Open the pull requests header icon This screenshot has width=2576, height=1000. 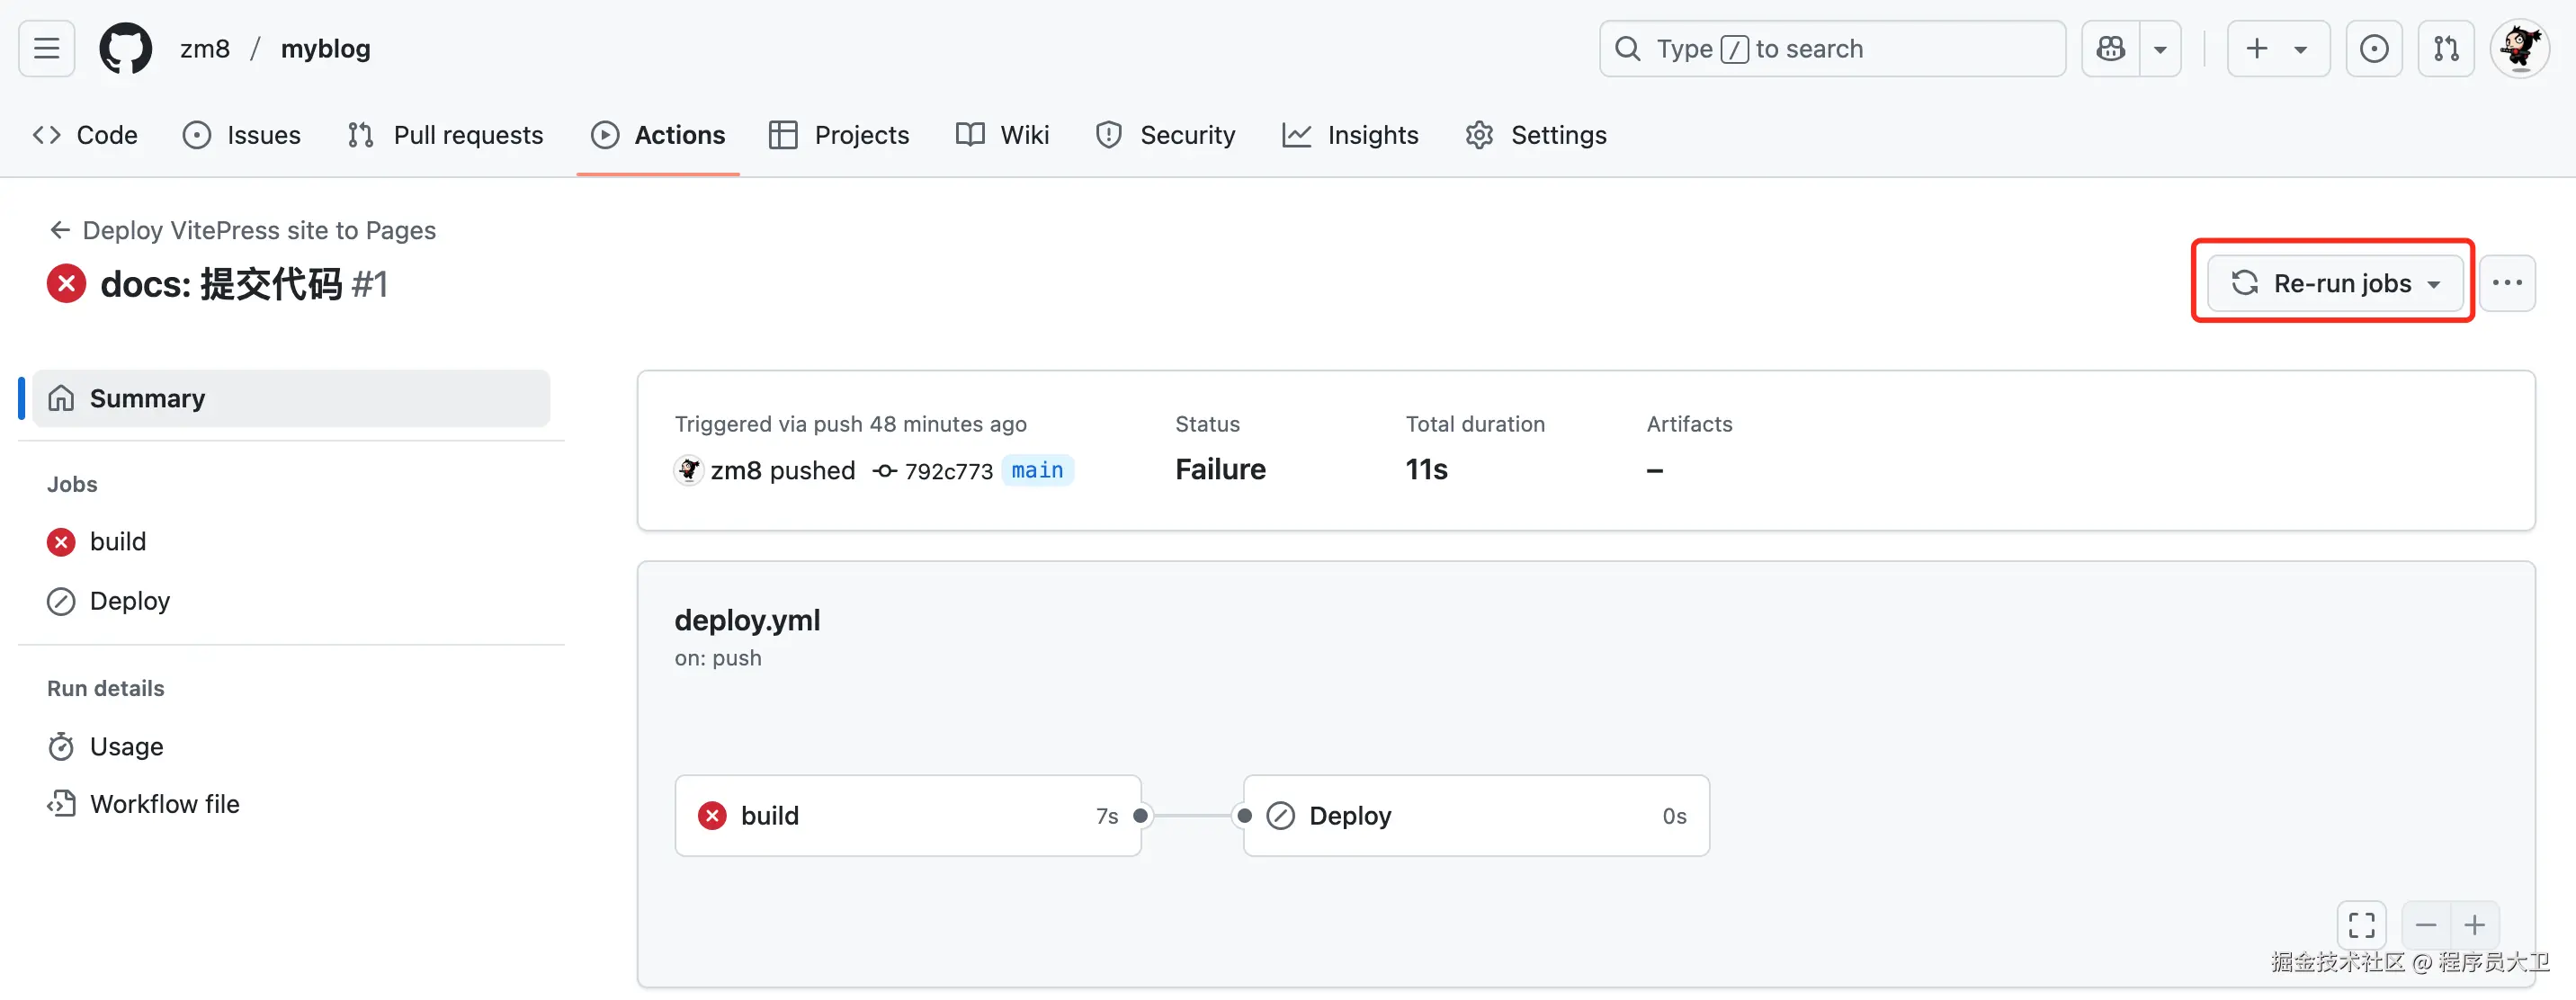coord(2445,48)
